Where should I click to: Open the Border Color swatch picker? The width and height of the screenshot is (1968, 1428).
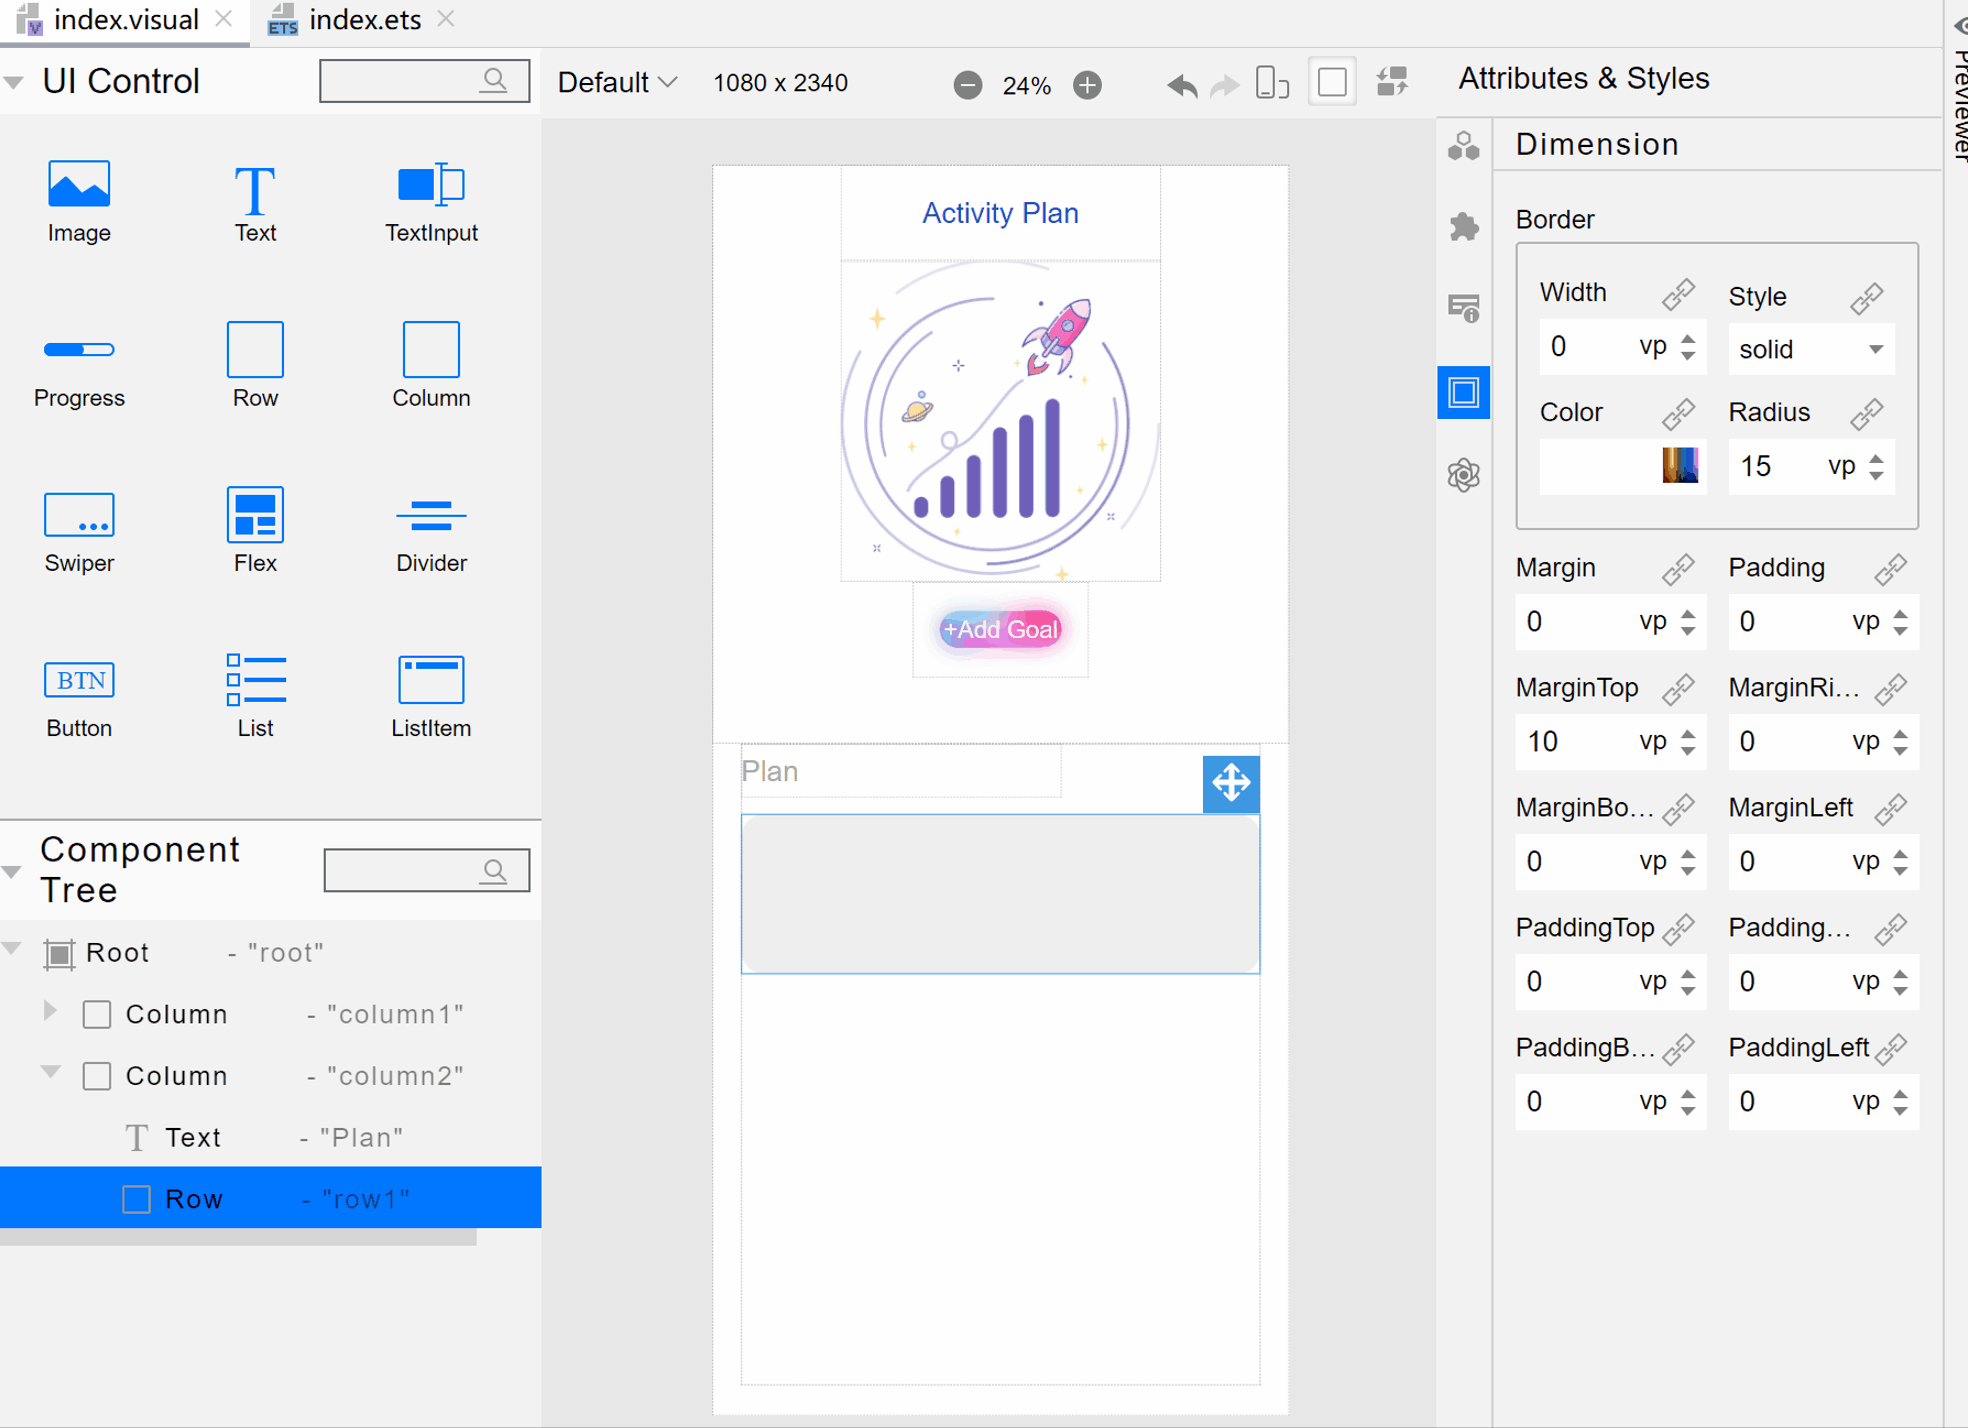tap(1679, 466)
